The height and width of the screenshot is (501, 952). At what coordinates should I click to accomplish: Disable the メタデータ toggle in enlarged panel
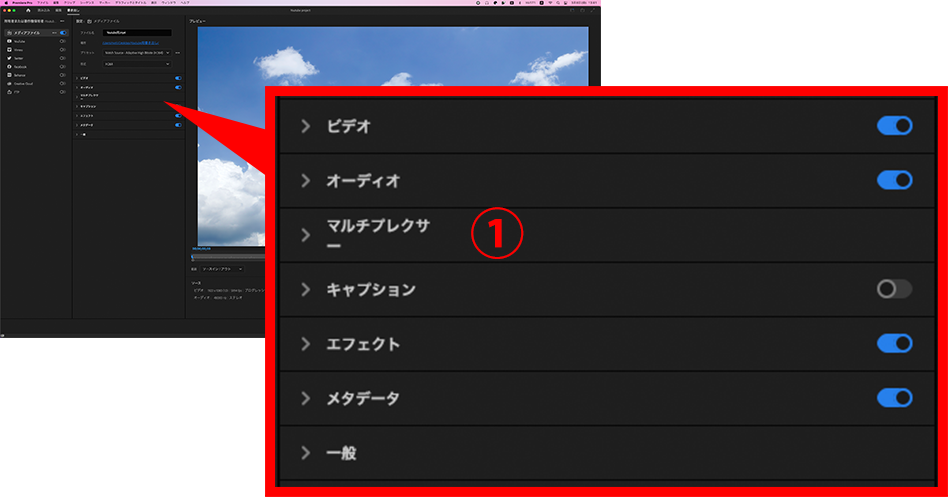click(894, 398)
